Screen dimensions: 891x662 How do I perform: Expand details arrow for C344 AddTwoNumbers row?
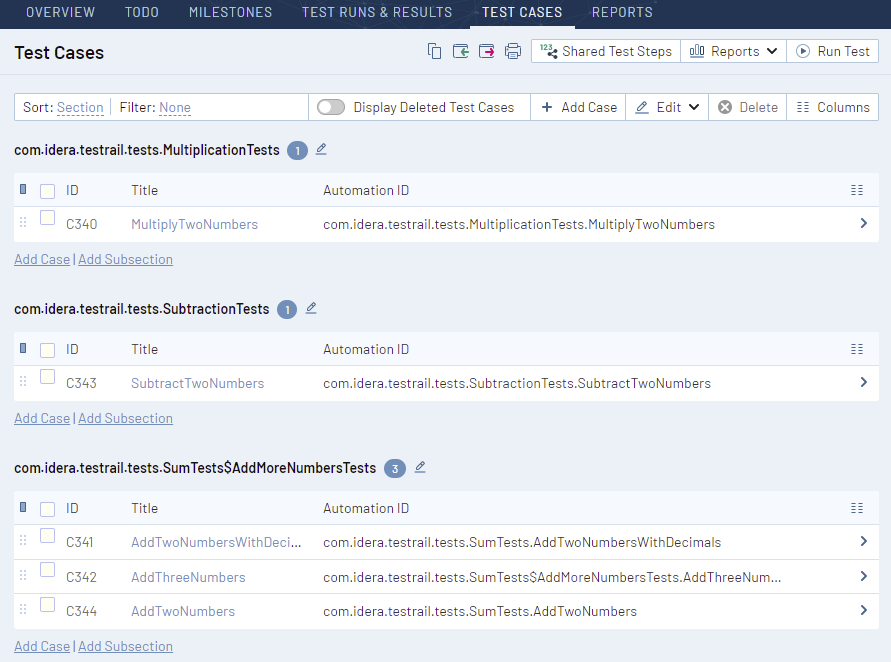coord(864,610)
